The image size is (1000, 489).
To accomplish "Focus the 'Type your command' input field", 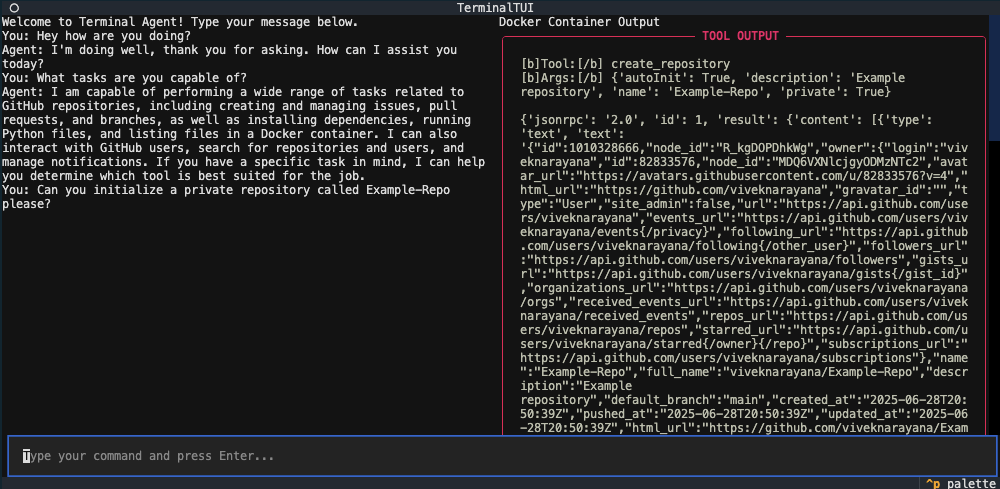I will (x=502, y=456).
